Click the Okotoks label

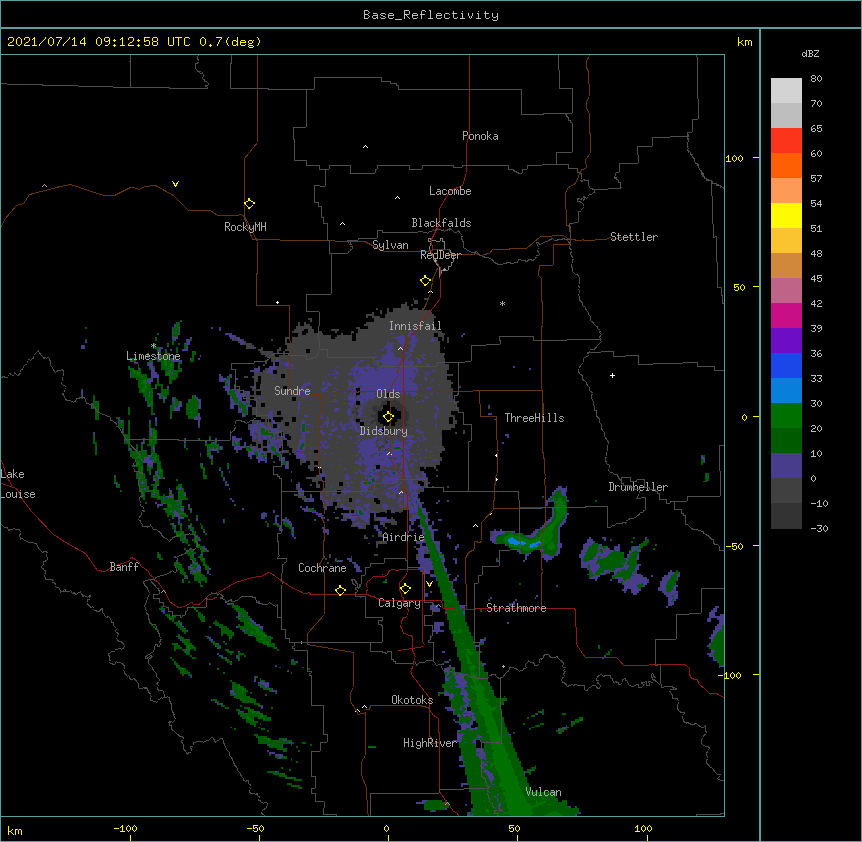pos(412,700)
